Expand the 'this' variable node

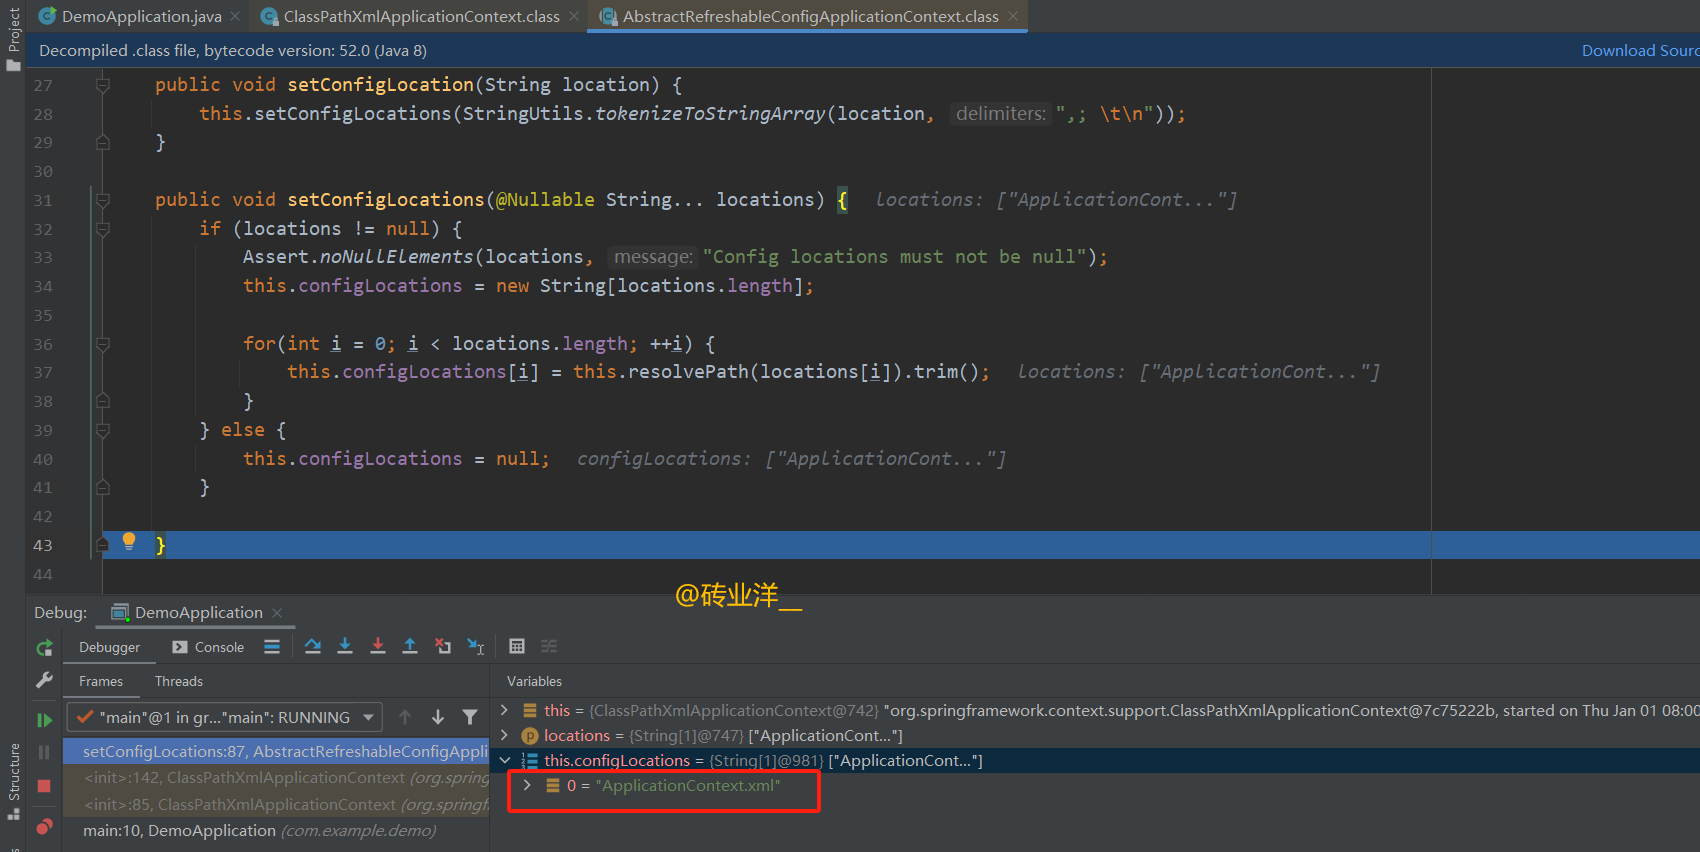[x=504, y=710]
